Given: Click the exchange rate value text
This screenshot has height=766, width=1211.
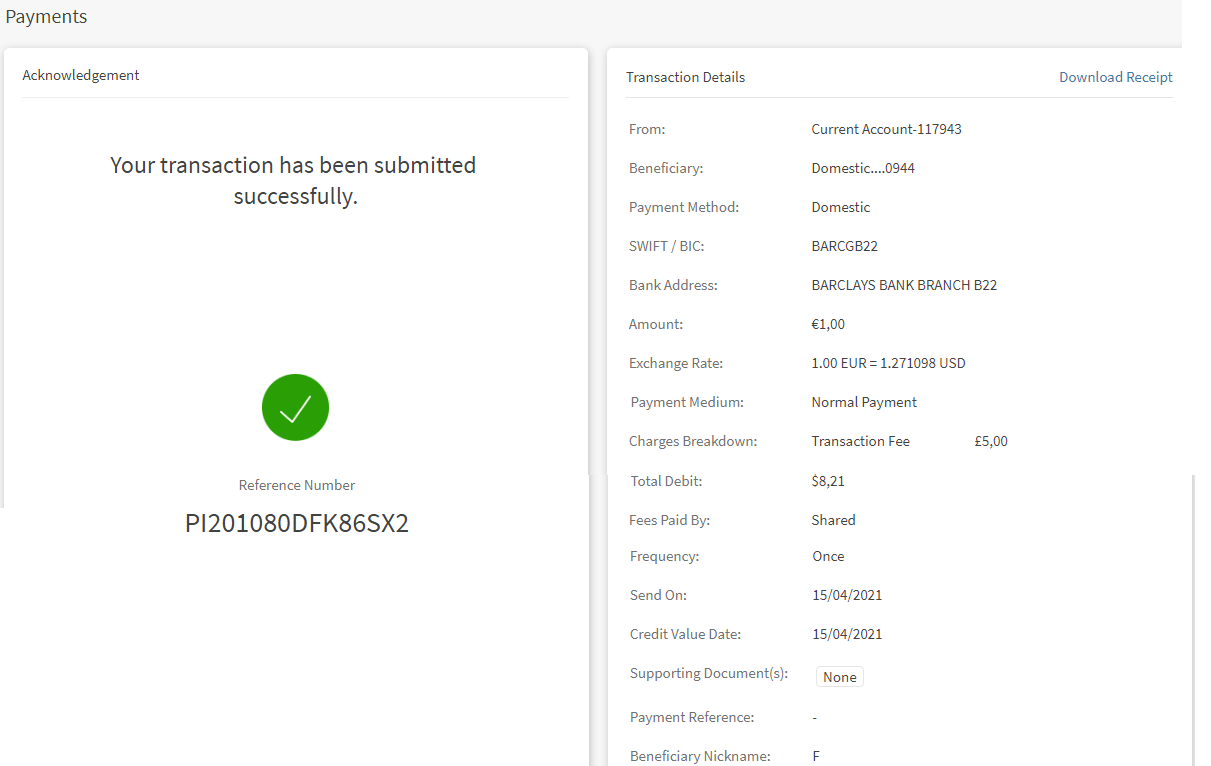Looking at the screenshot, I should point(888,363).
